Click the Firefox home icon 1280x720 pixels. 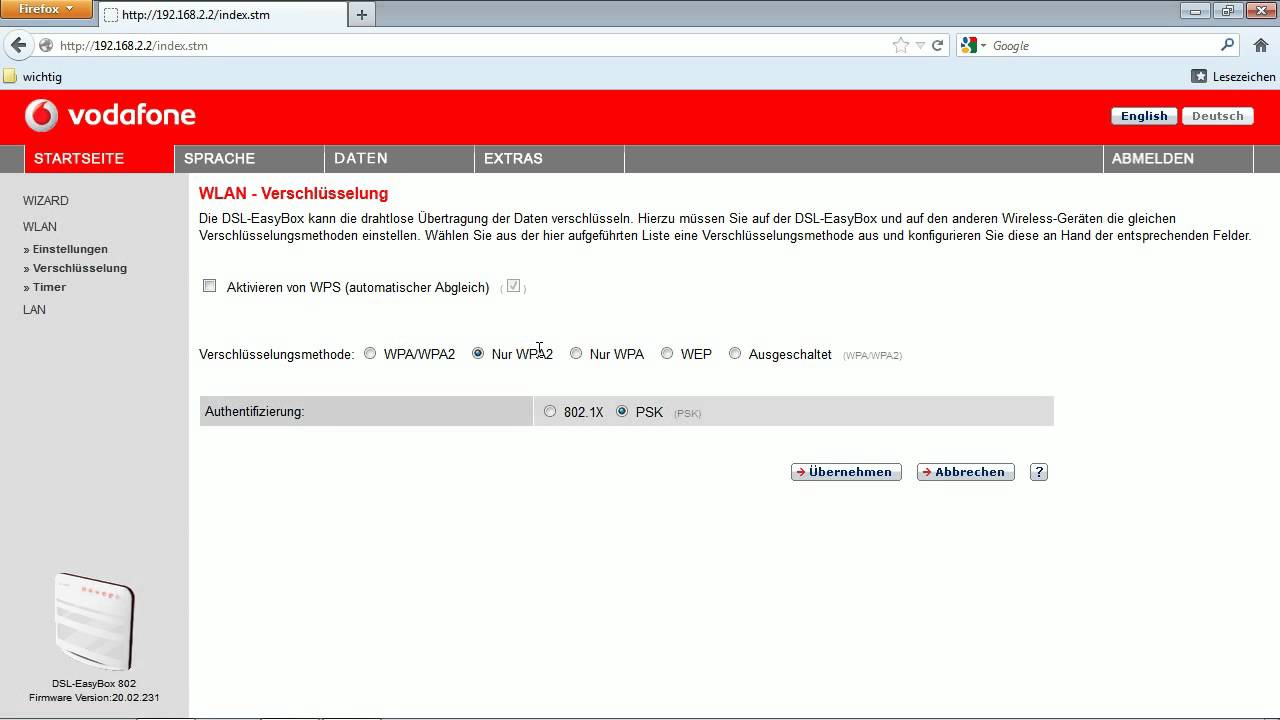click(1260, 45)
